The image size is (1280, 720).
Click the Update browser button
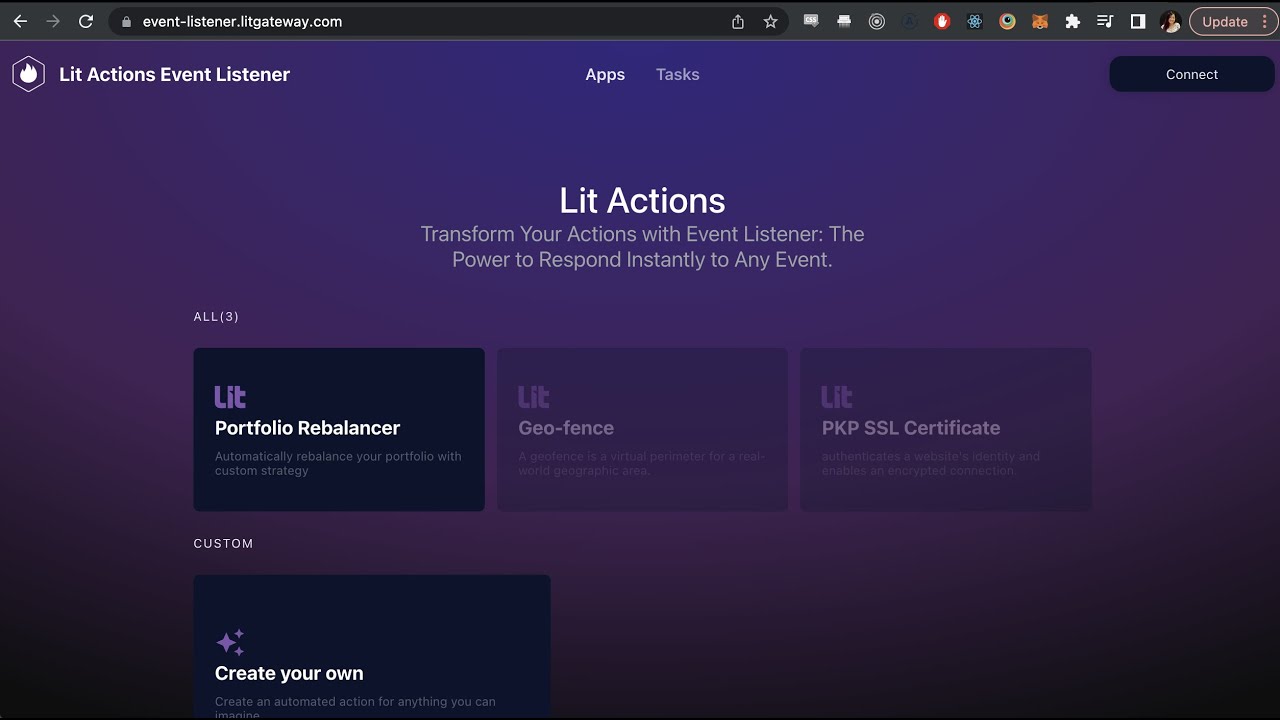[x=1225, y=21]
